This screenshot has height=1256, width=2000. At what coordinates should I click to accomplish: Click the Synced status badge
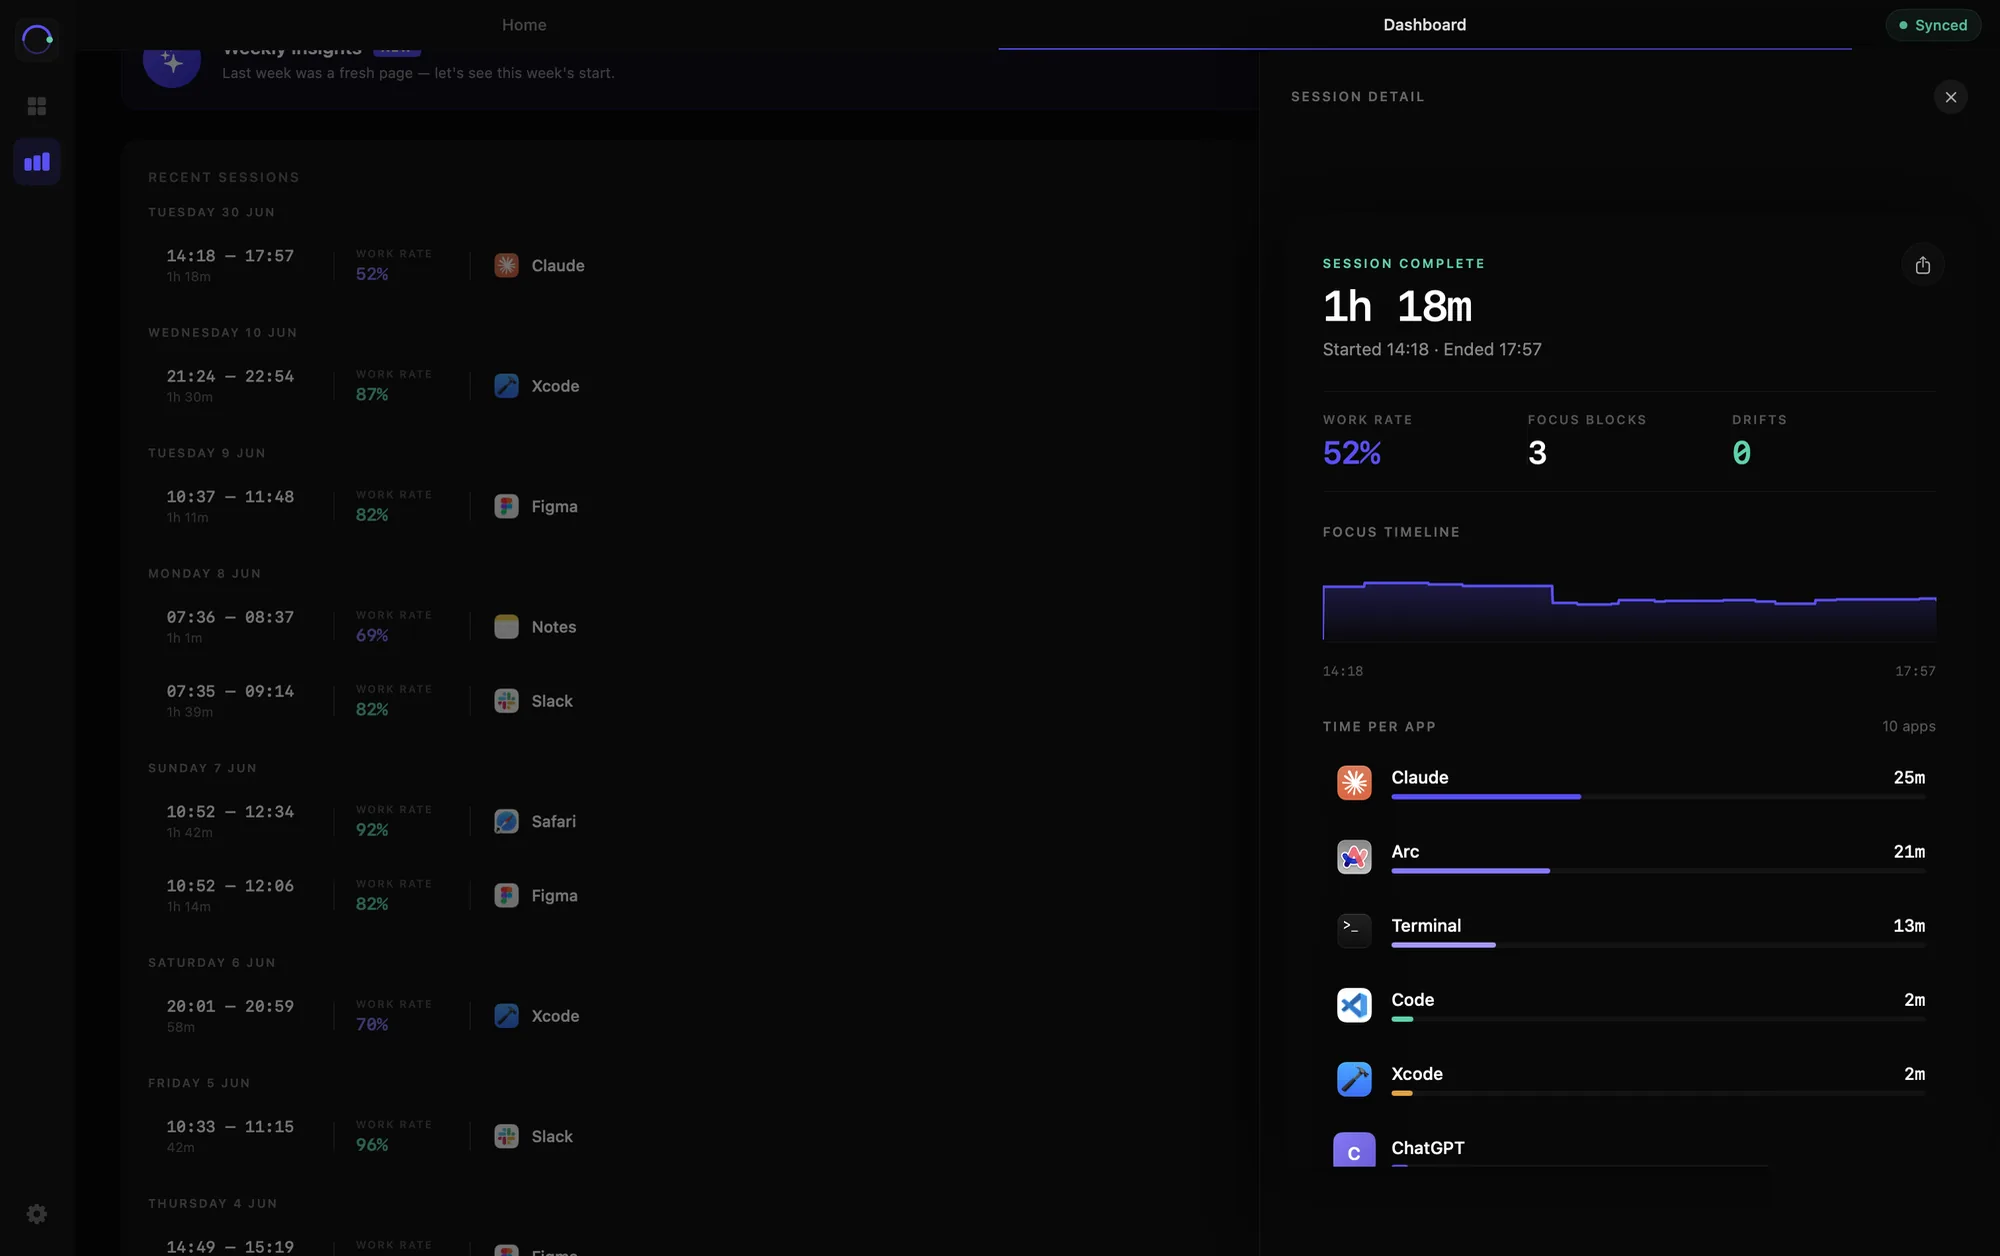(1933, 25)
